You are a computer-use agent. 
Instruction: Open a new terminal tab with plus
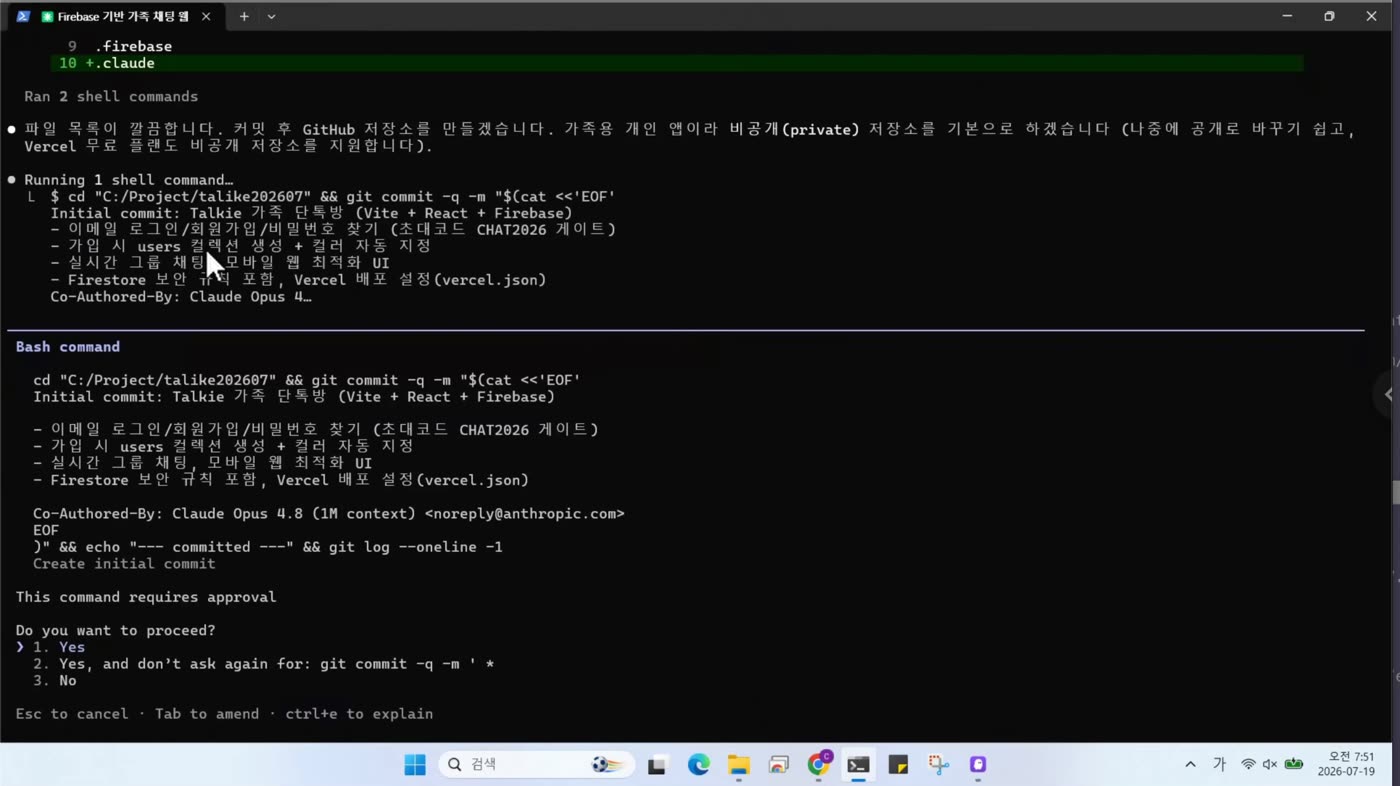[244, 17]
